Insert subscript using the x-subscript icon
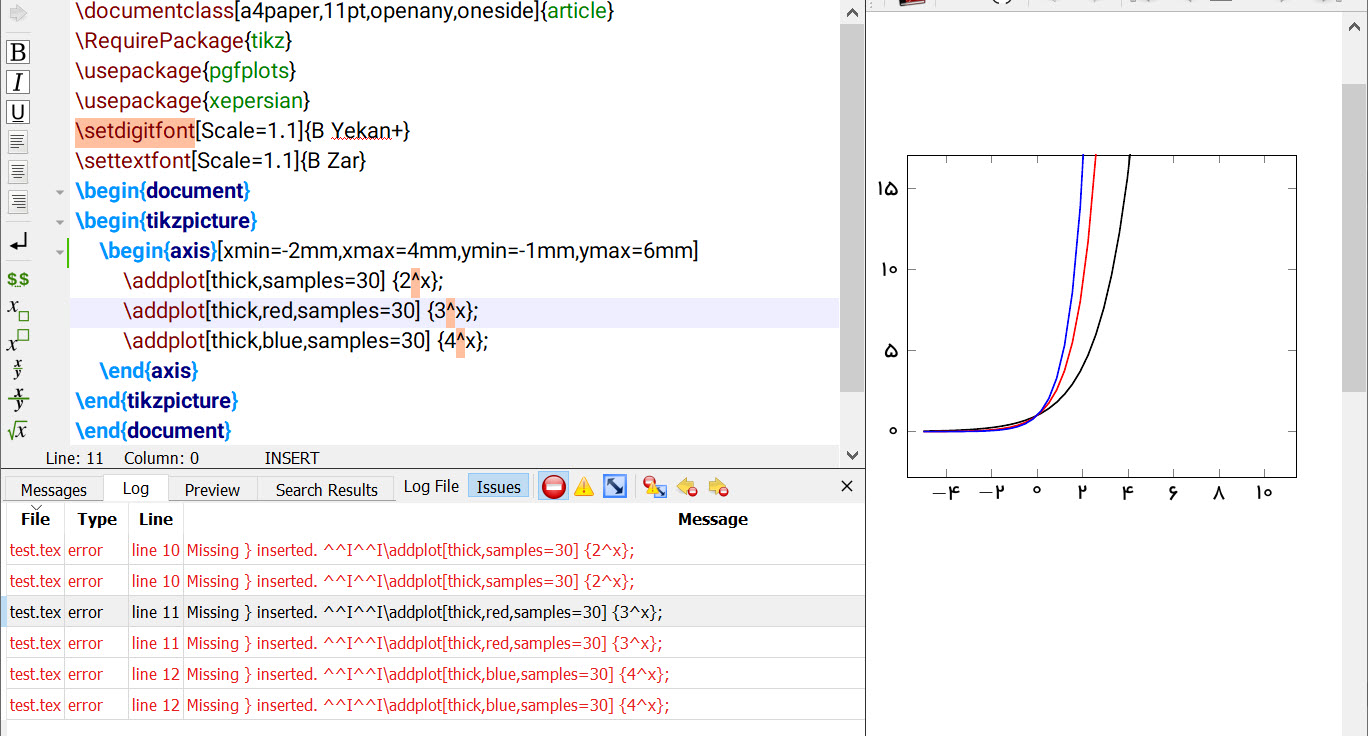Viewport: 1368px width, 736px height. coord(18,309)
